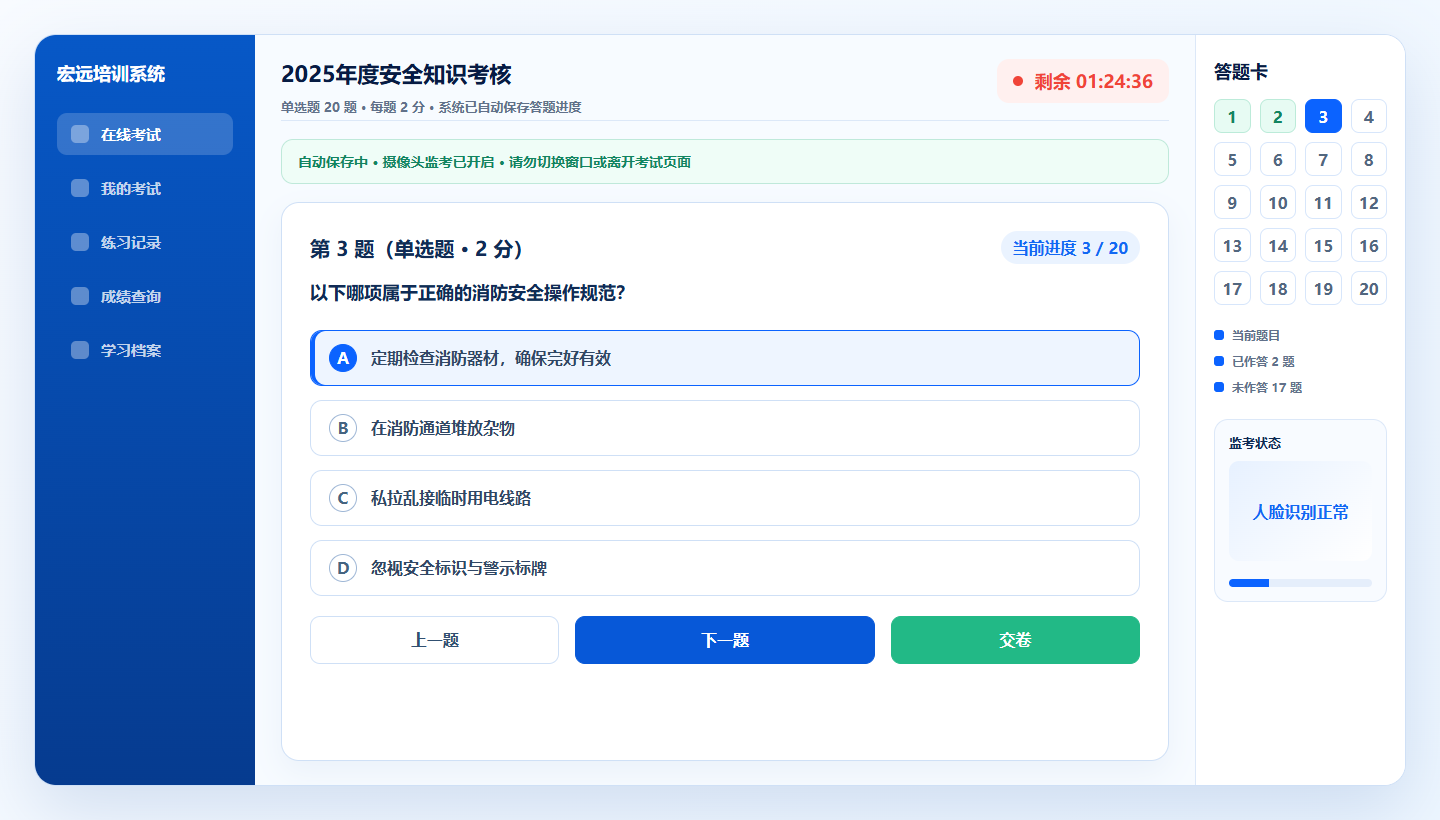1440x820 pixels.
Task: Jump to question 2 in answer card
Action: [1278, 116]
